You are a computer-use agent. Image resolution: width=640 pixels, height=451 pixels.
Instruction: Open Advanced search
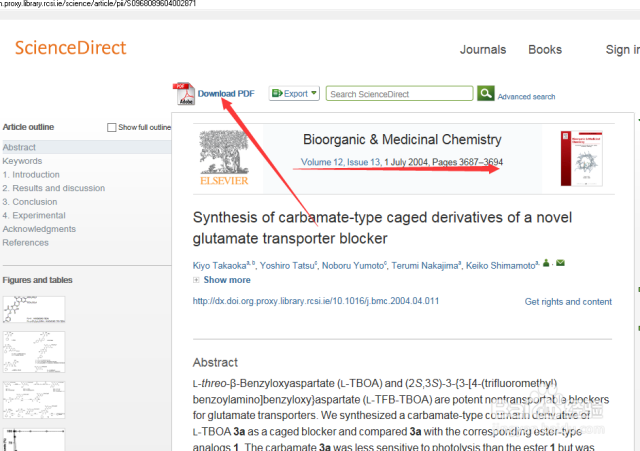(526, 97)
